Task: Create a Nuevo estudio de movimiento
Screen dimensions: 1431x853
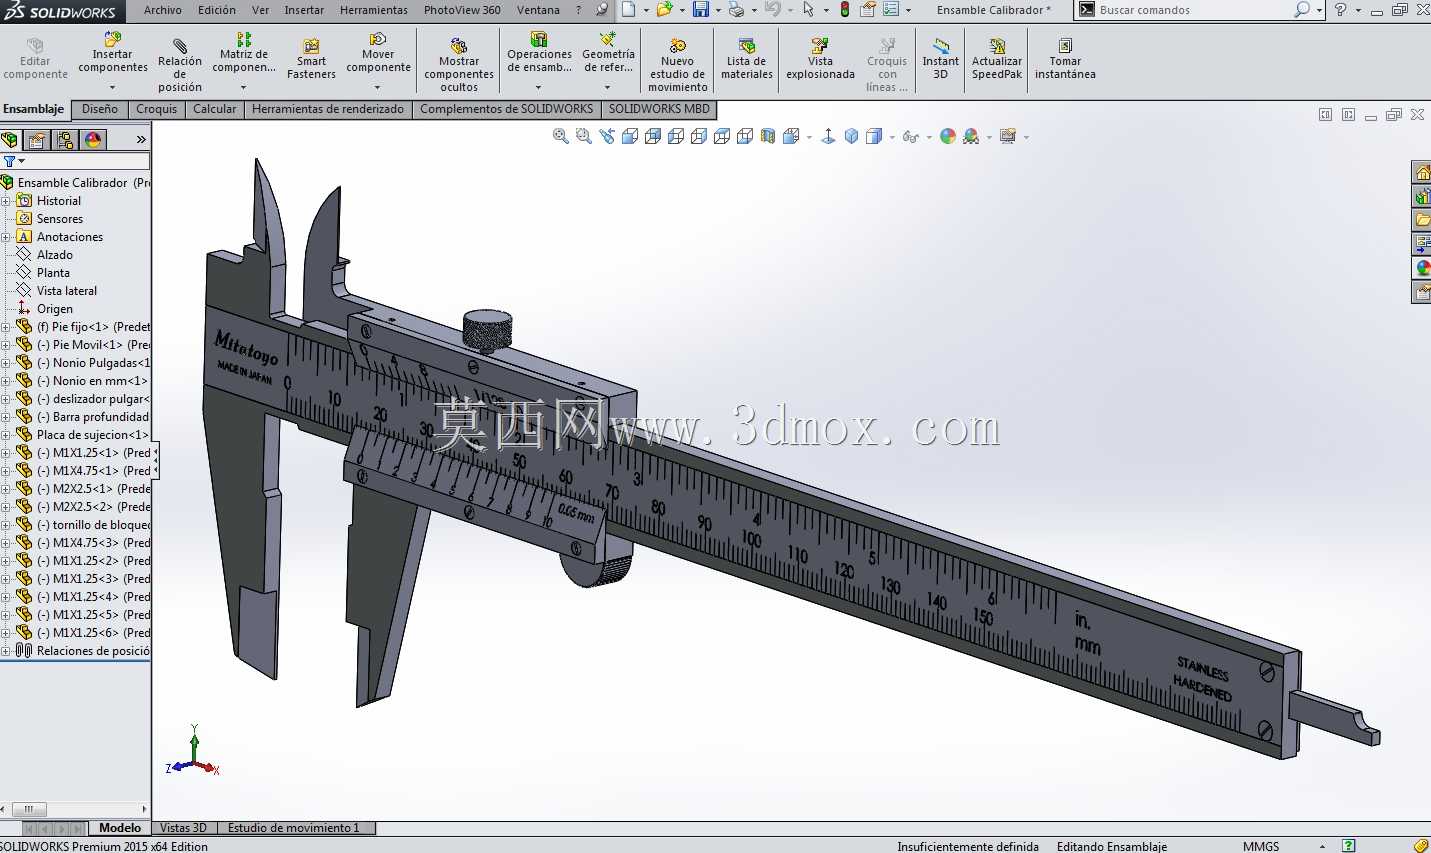Action: pos(678,65)
